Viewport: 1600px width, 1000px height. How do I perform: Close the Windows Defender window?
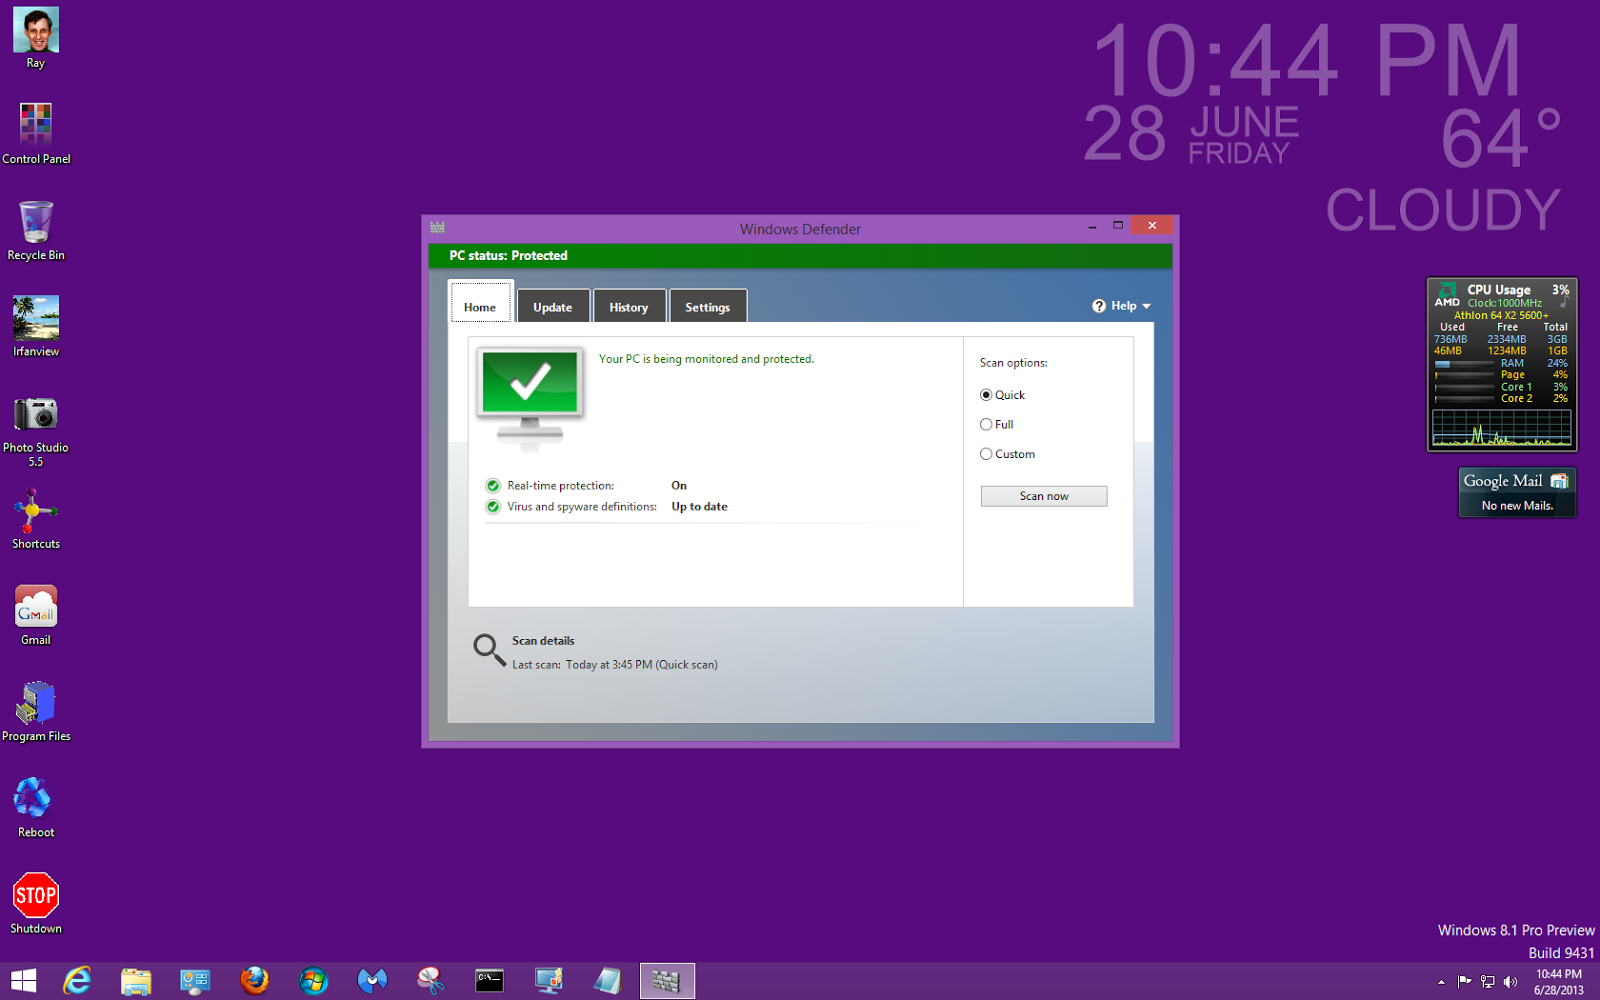[1152, 226]
